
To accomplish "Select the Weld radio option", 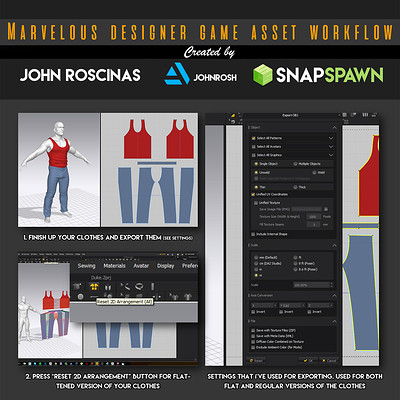I will click(x=314, y=173).
